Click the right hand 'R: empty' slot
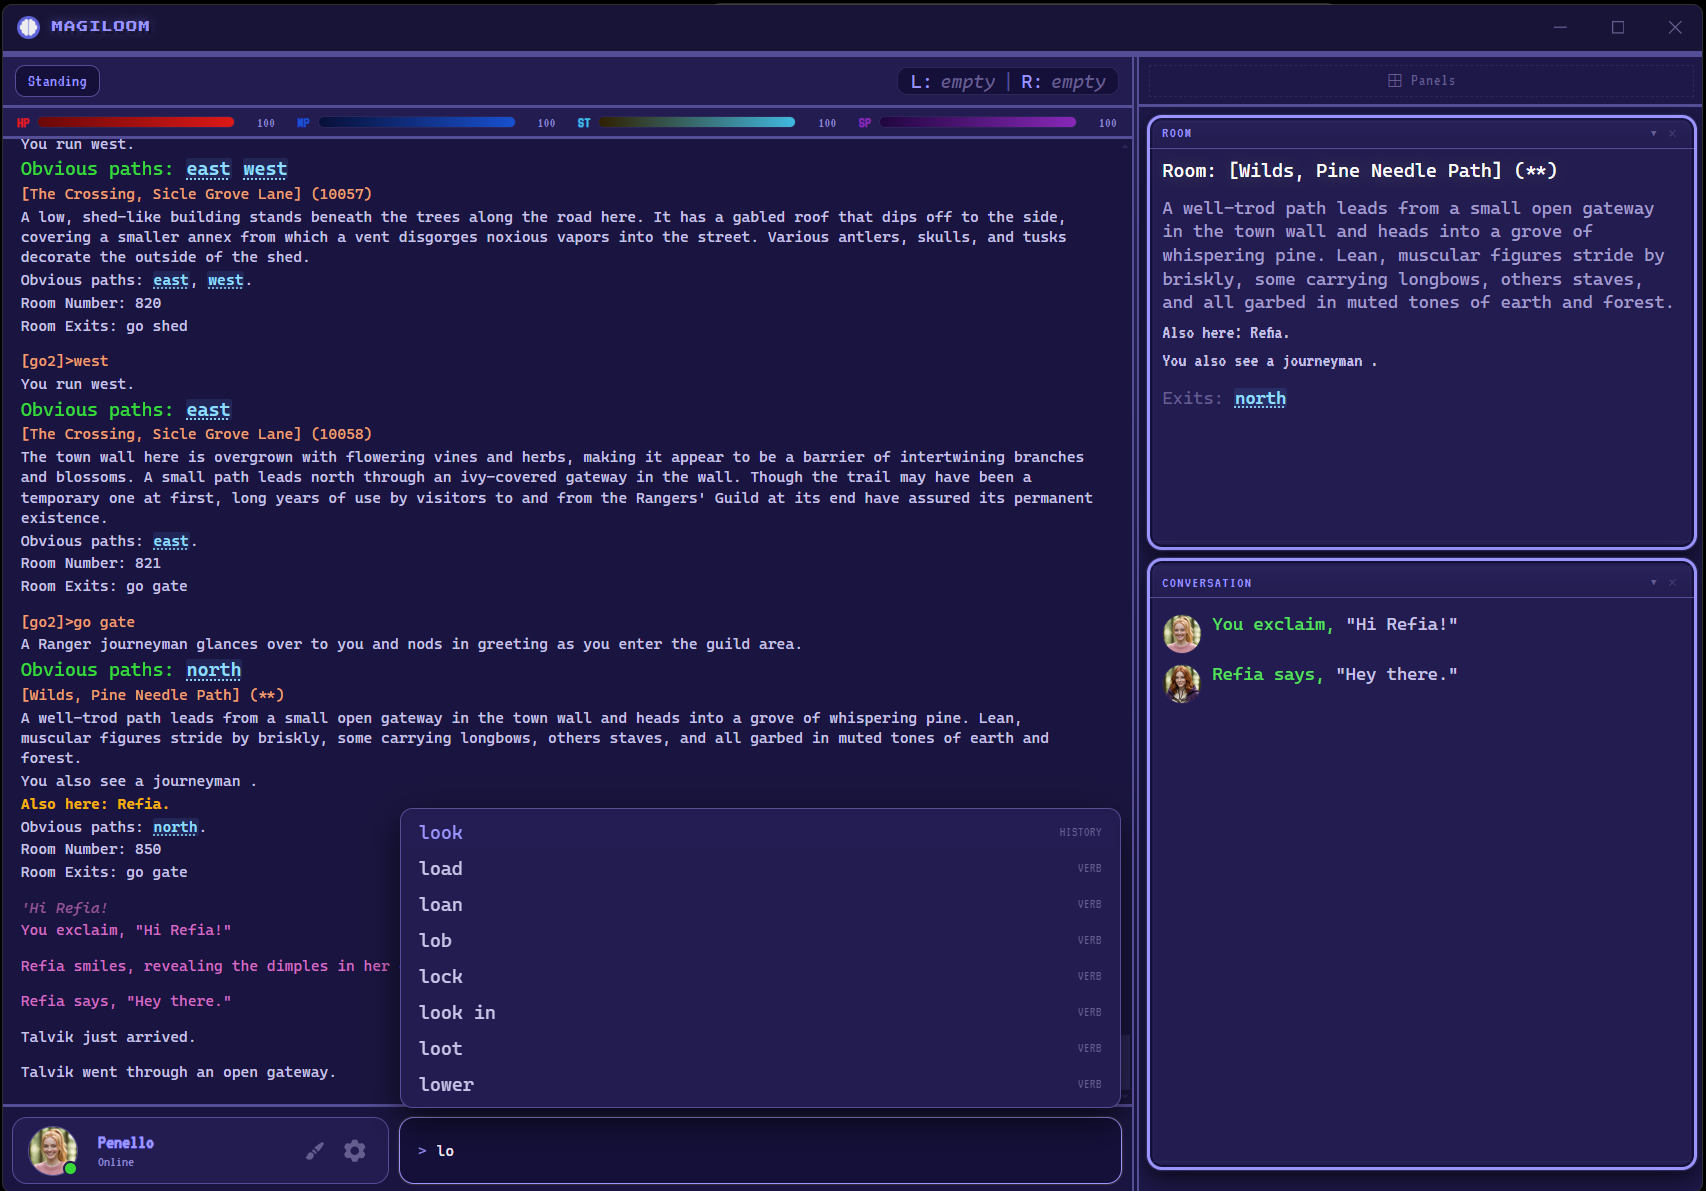This screenshot has height=1191, width=1706. (1063, 82)
